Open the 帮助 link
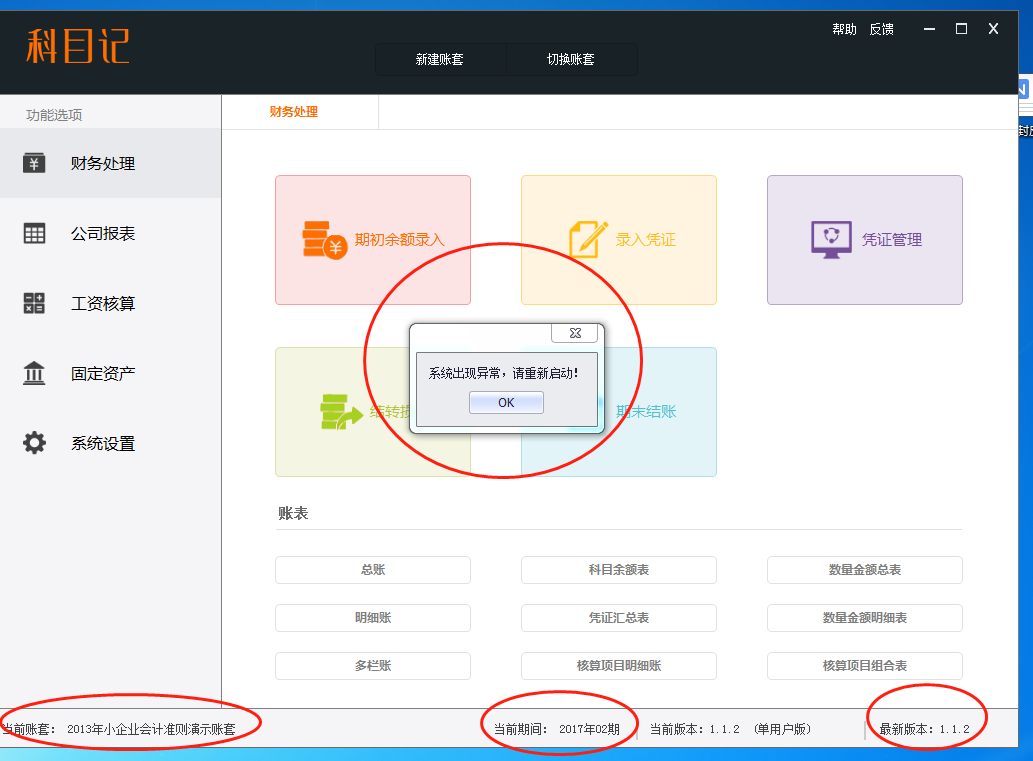Screen dimensions: 1033x761 [x=844, y=30]
